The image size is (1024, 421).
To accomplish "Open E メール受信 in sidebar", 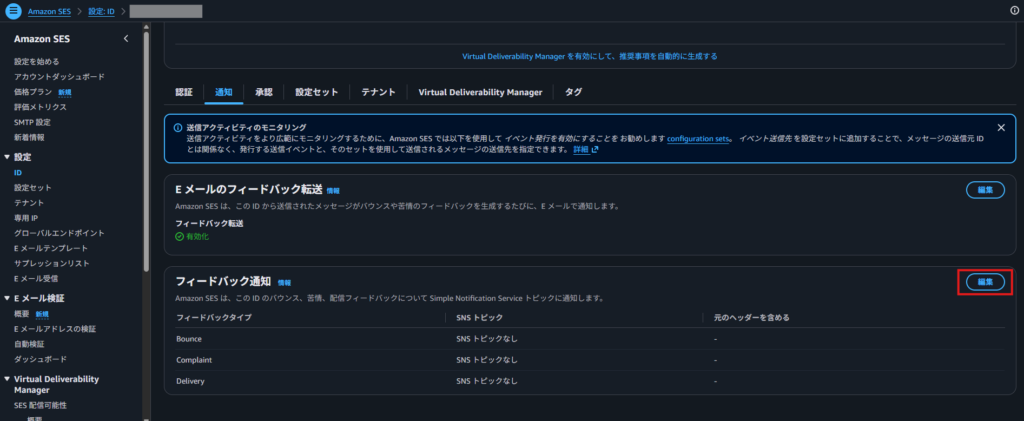I will pos(36,279).
